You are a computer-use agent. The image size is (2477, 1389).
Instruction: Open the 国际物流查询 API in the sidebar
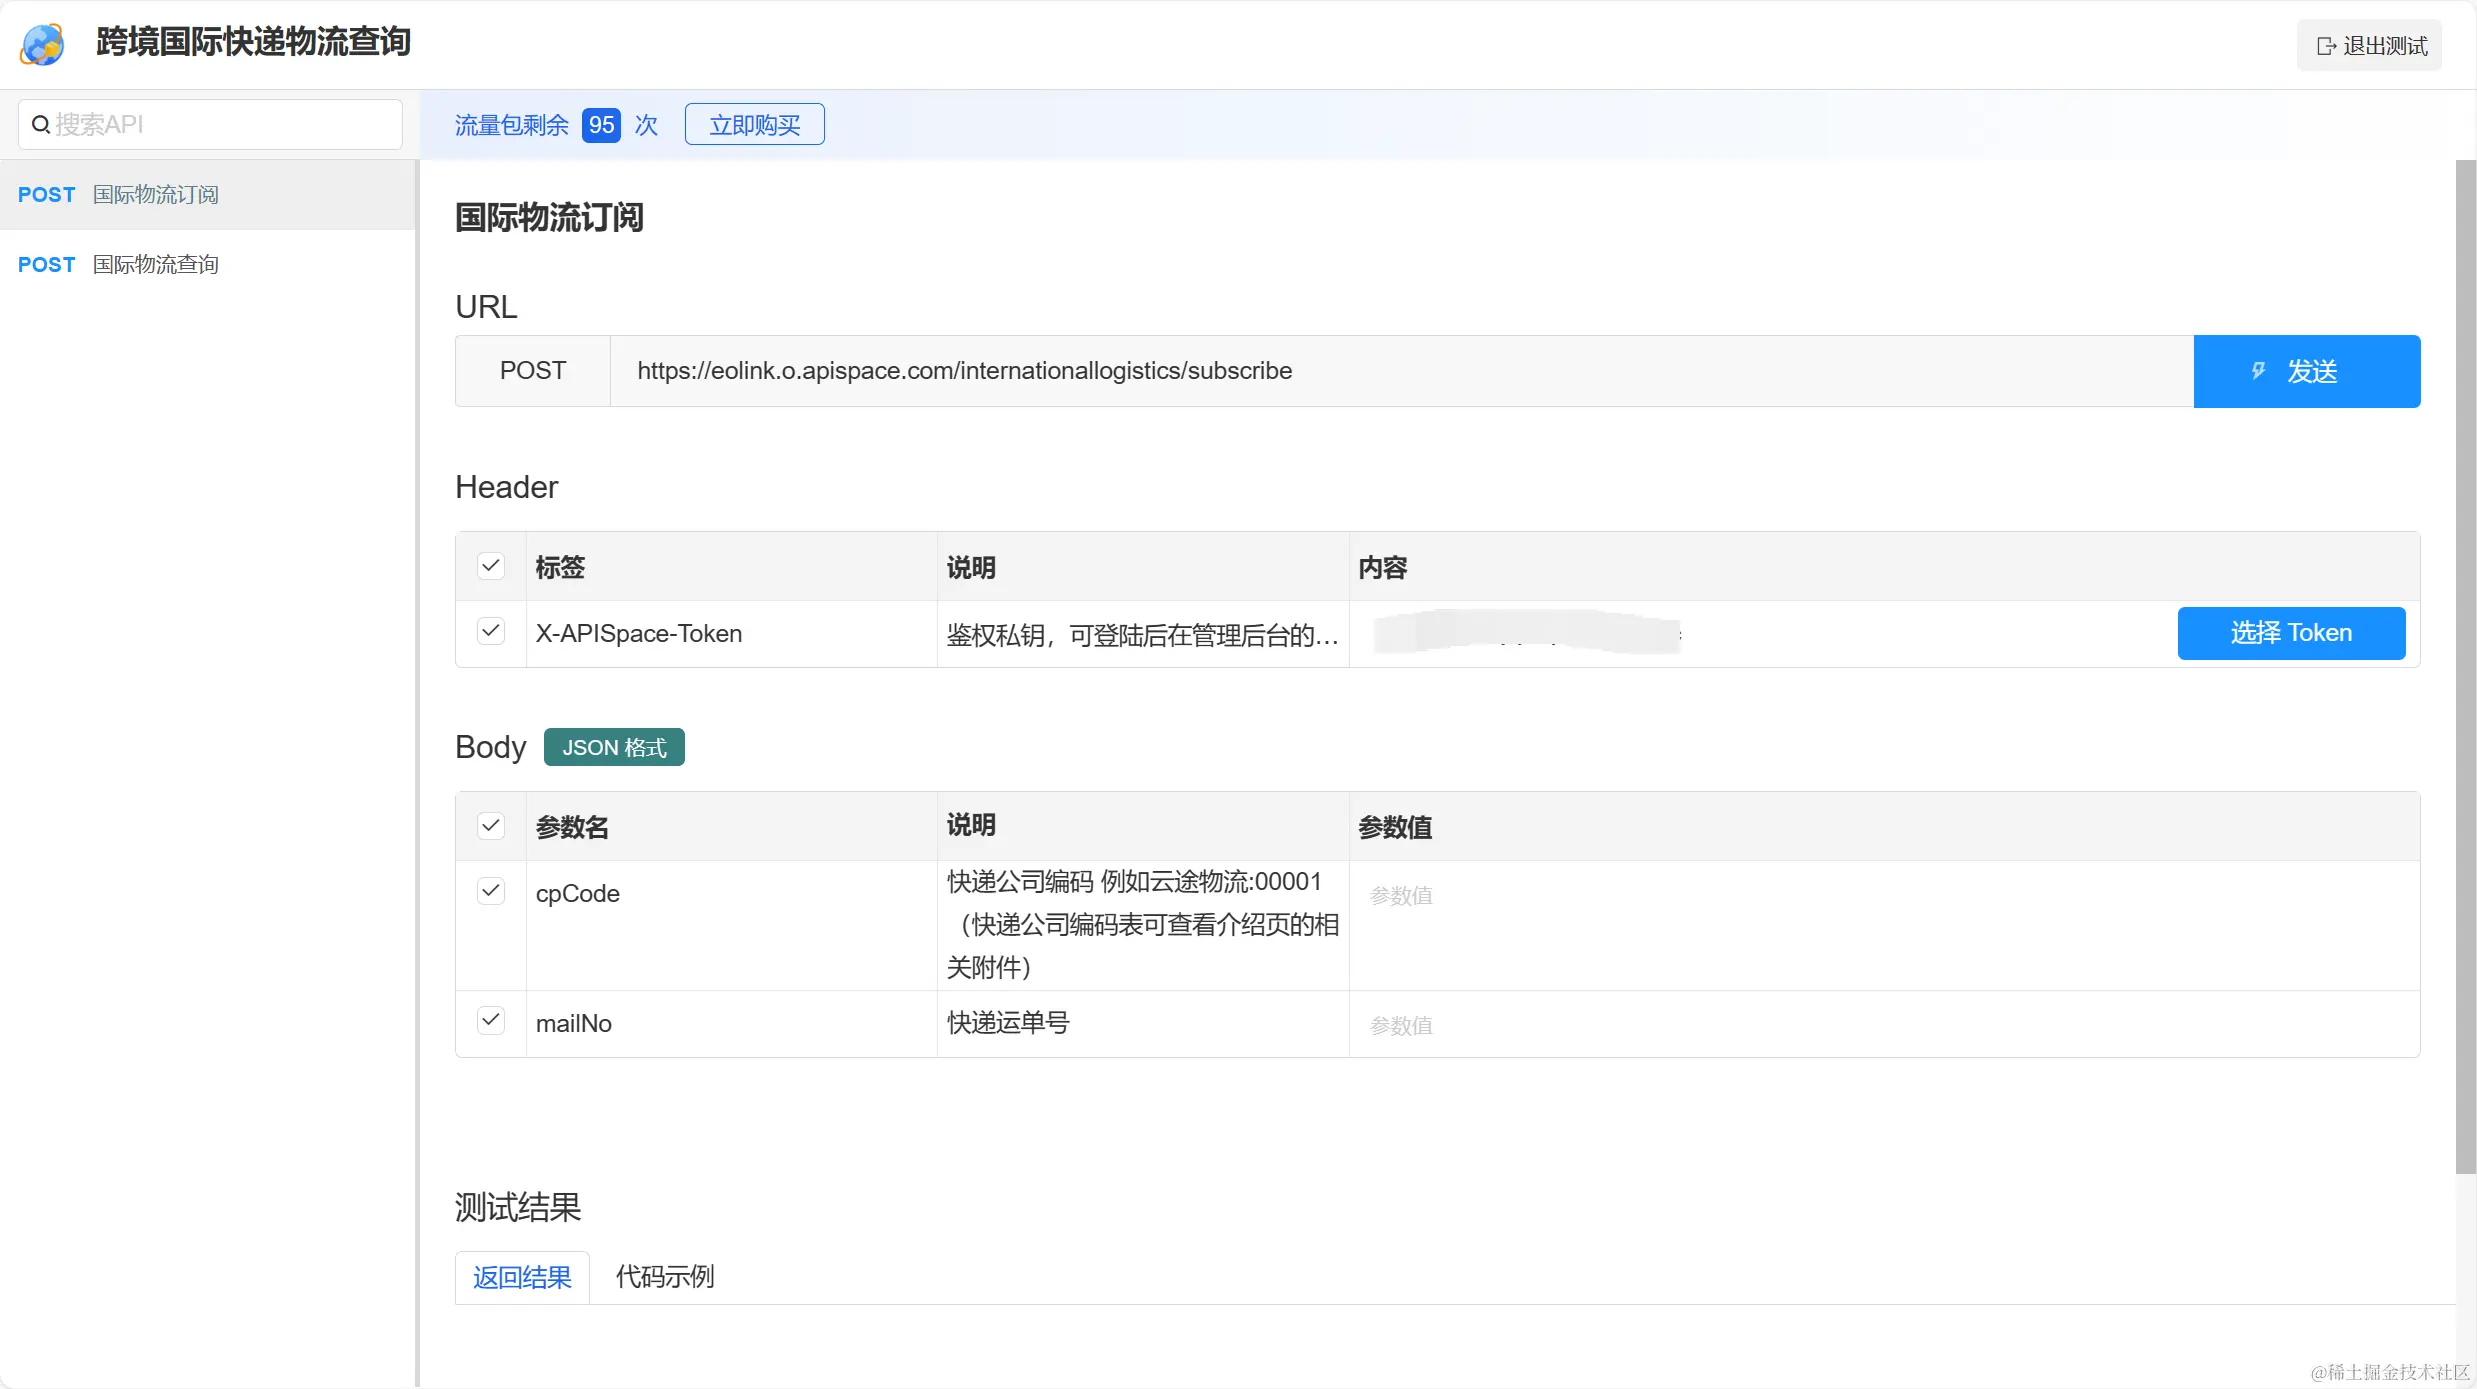point(155,265)
